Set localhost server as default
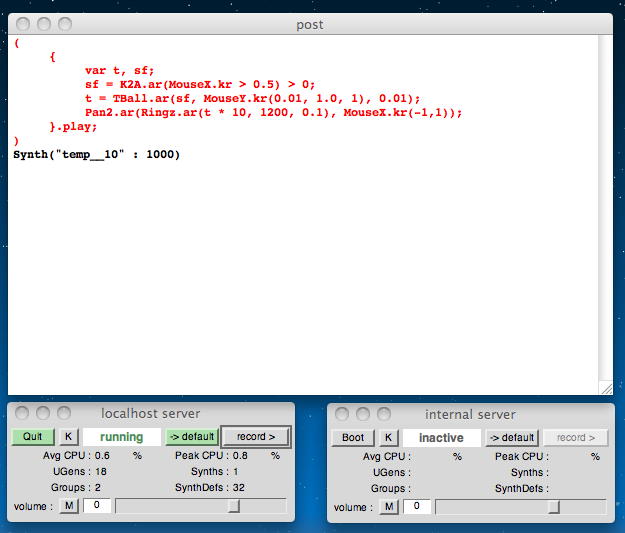 point(192,437)
